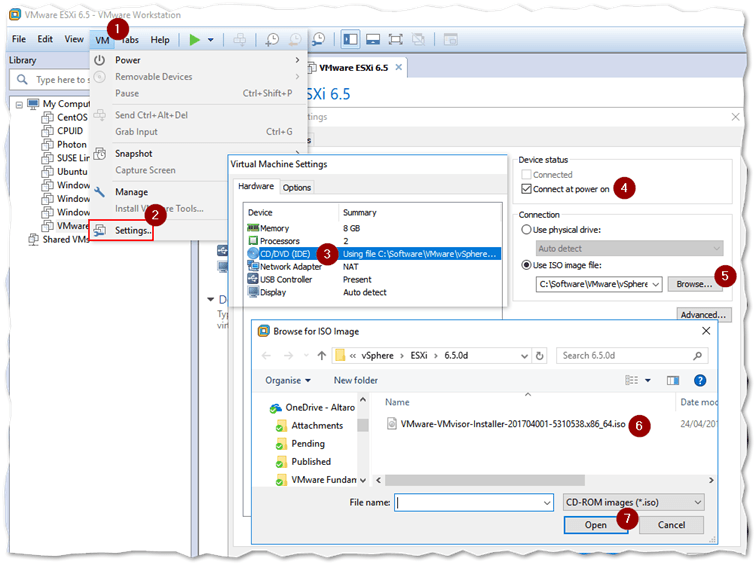
Task: Open the change view options dropdown
Action: point(648,381)
